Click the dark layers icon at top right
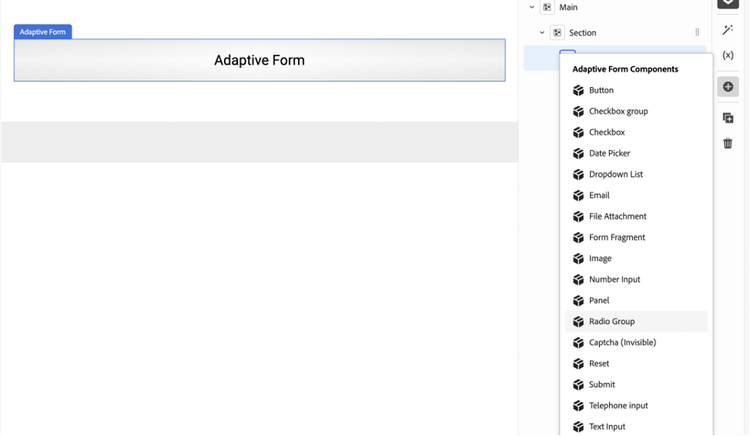 (x=728, y=4)
